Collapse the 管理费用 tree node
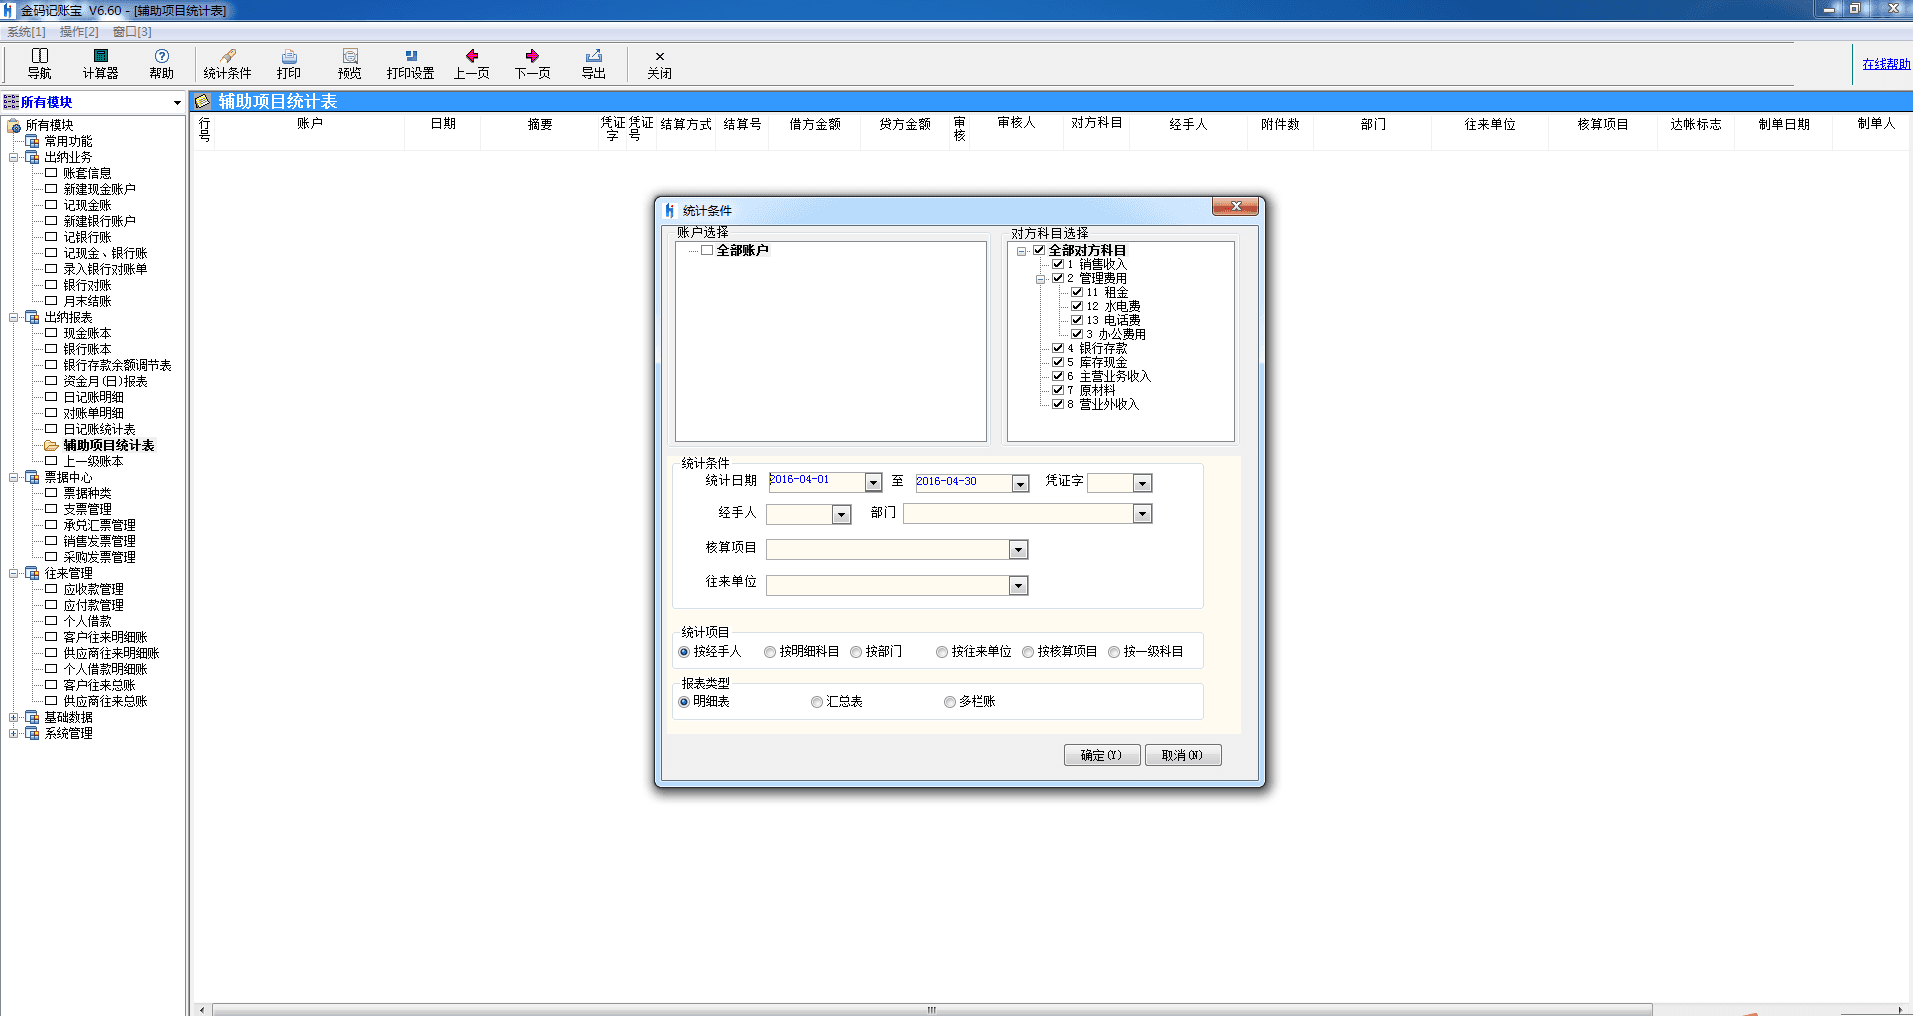The image size is (1913, 1016). pos(1040,279)
